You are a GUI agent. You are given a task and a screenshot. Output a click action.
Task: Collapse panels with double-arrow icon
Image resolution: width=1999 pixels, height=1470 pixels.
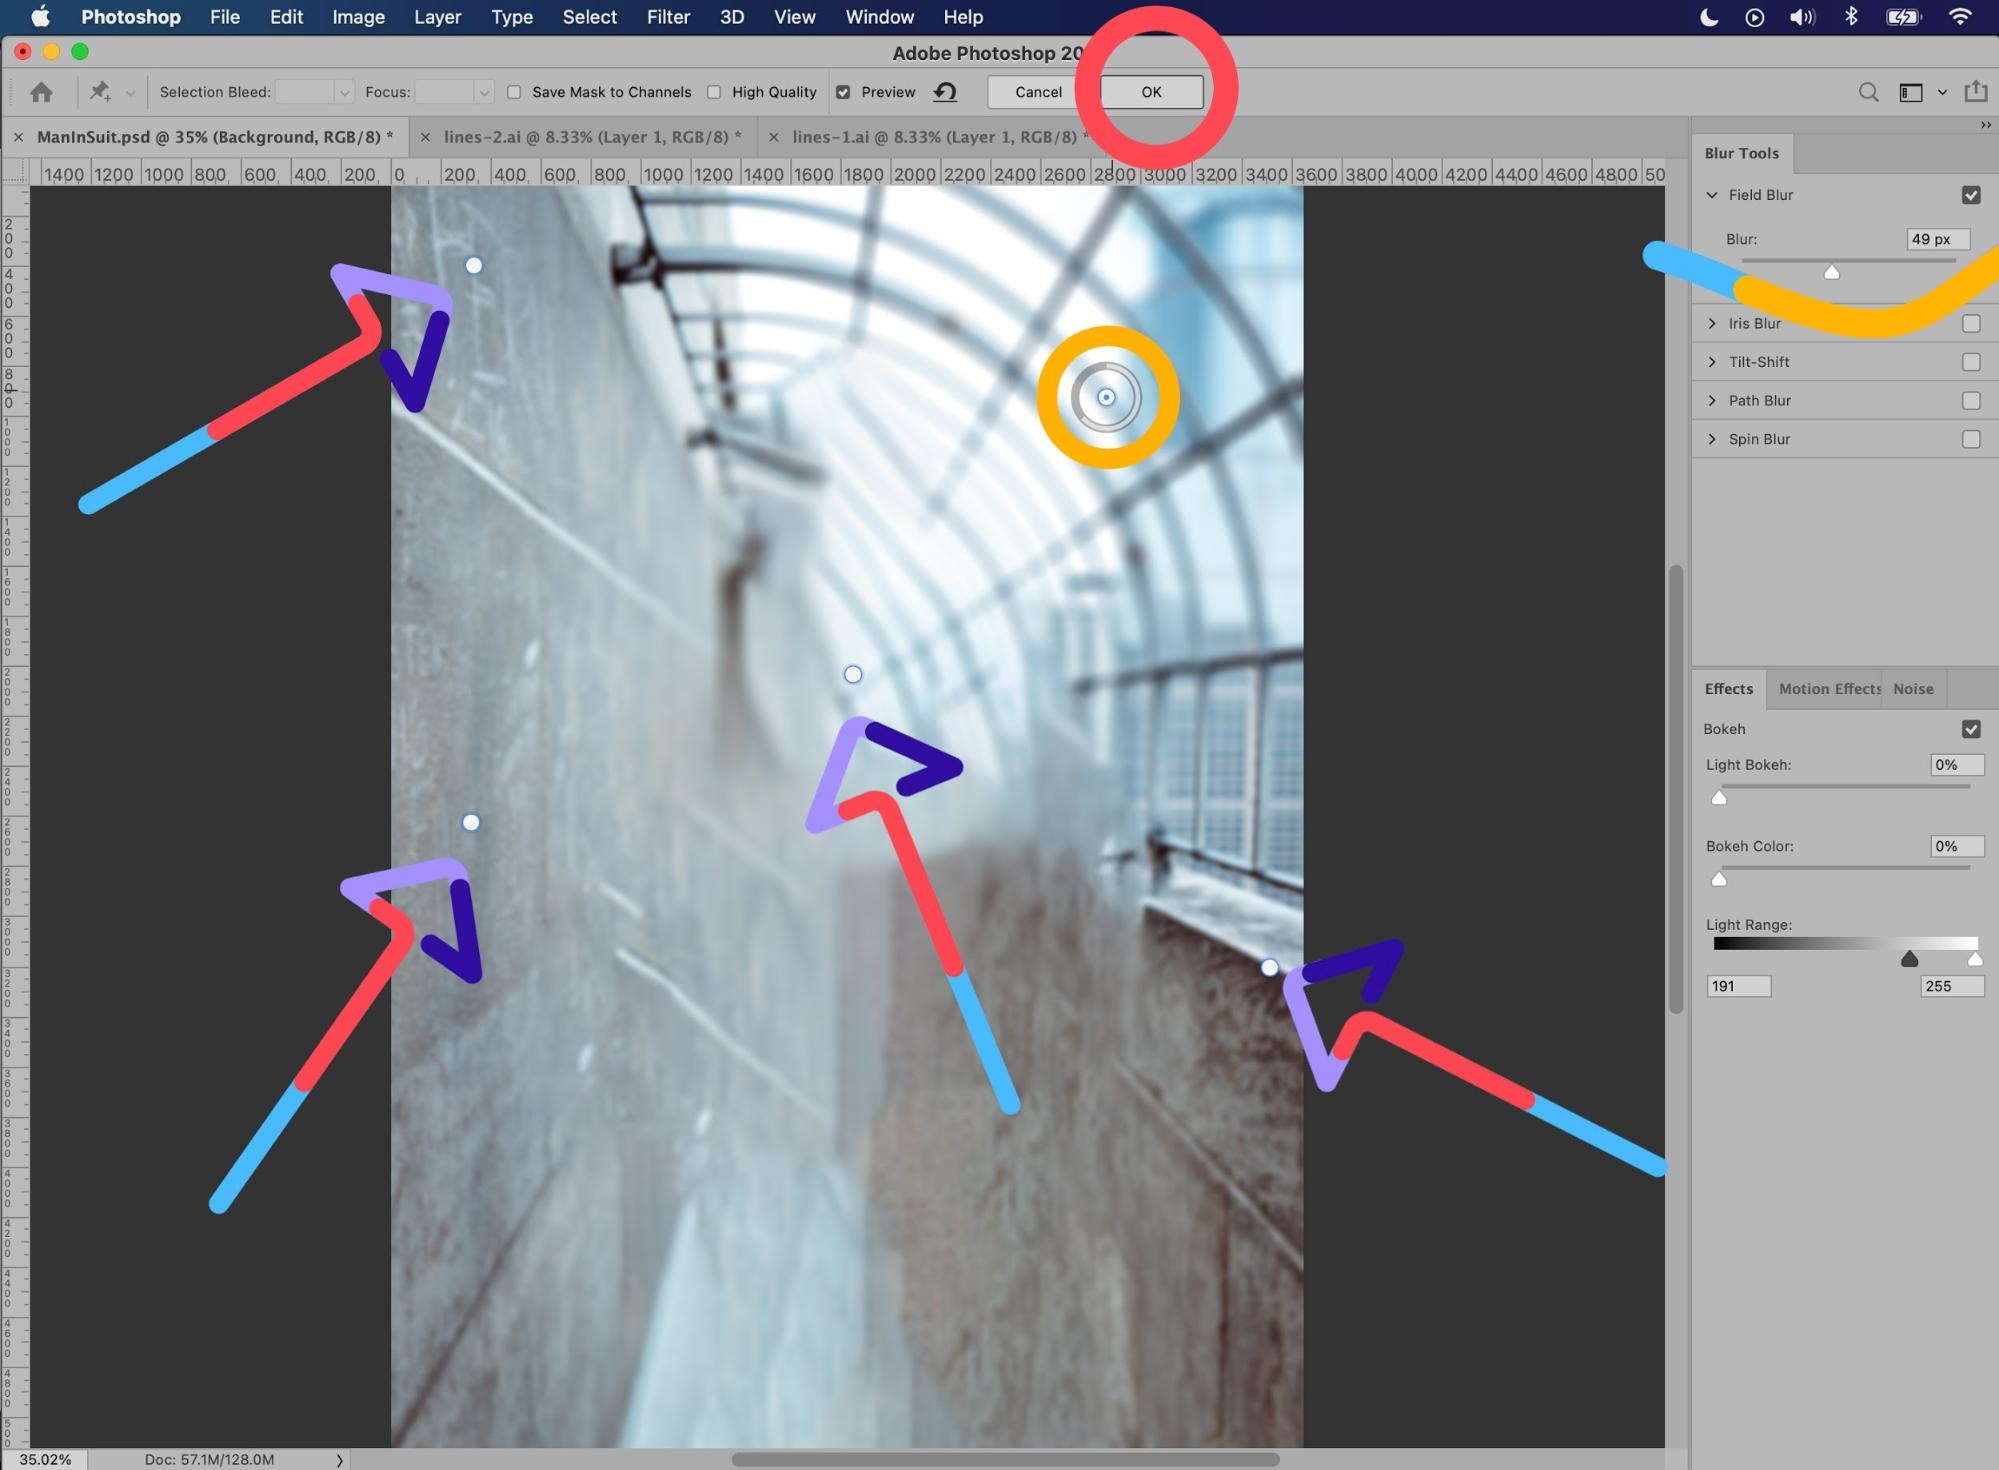[x=1985, y=125]
